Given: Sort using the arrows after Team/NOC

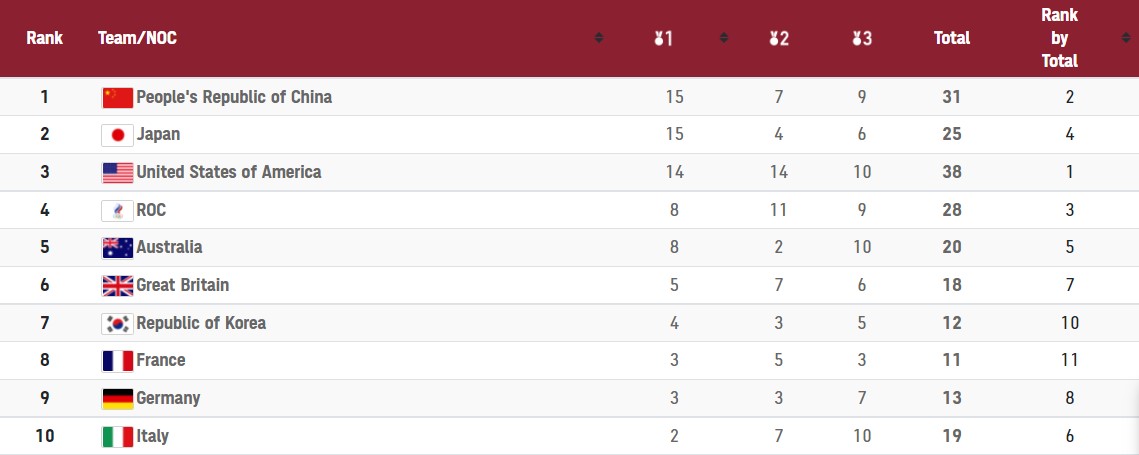Looking at the screenshot, I should (x=598, y=38).
